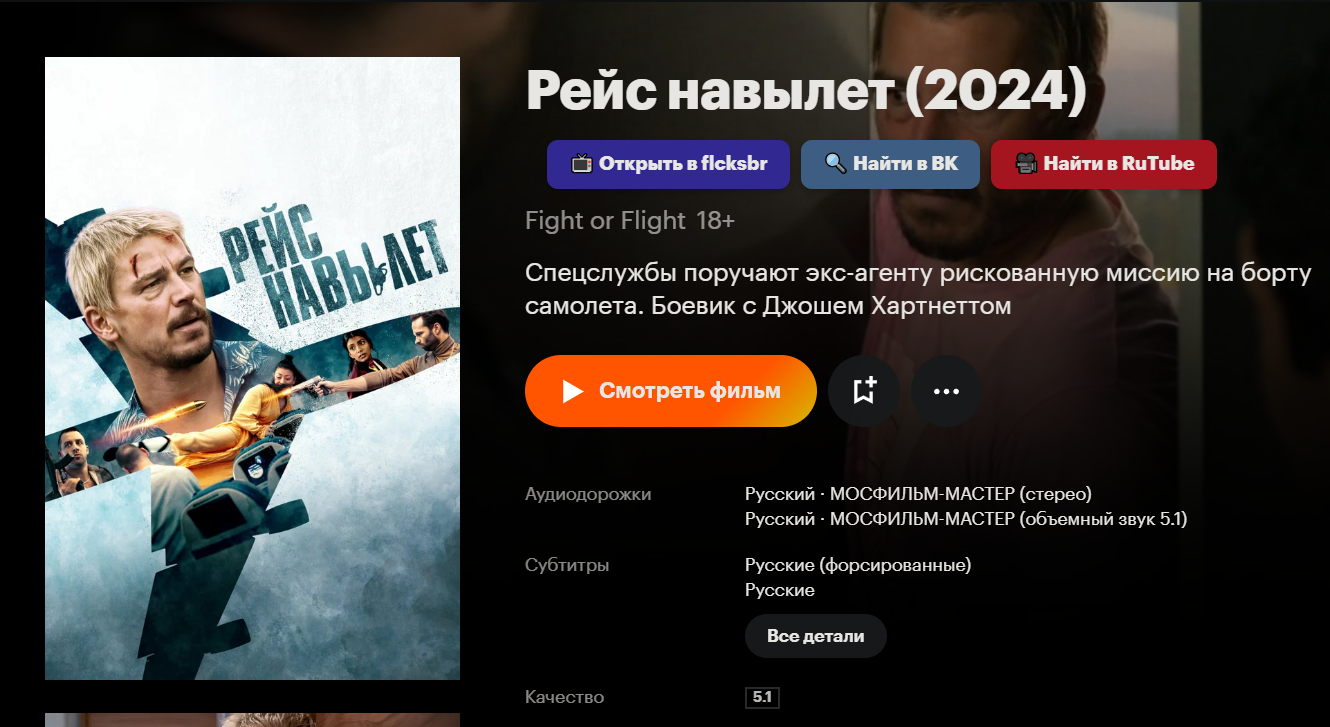Choose Русские (форсированные) subtitles
Viewport: 1330px width, 727px height.
[858, 565]
